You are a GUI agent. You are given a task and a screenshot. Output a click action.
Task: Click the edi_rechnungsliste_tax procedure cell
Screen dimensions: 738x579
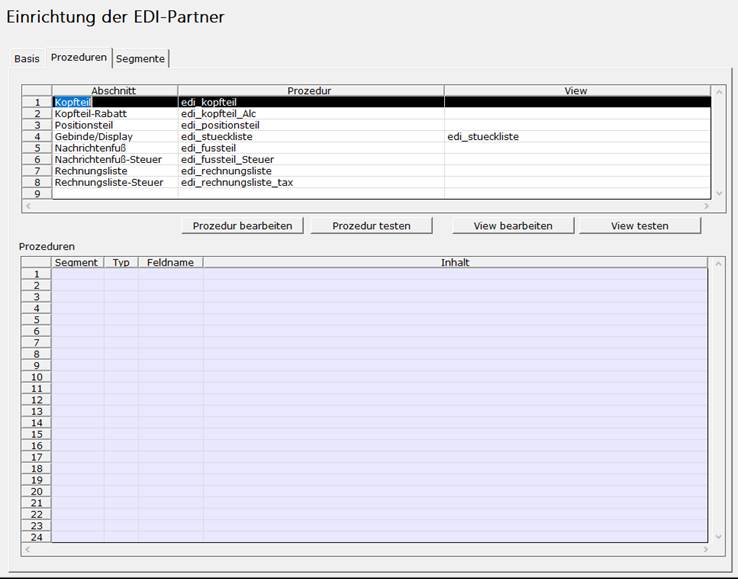pyautogui.click(x=311, y=182)
